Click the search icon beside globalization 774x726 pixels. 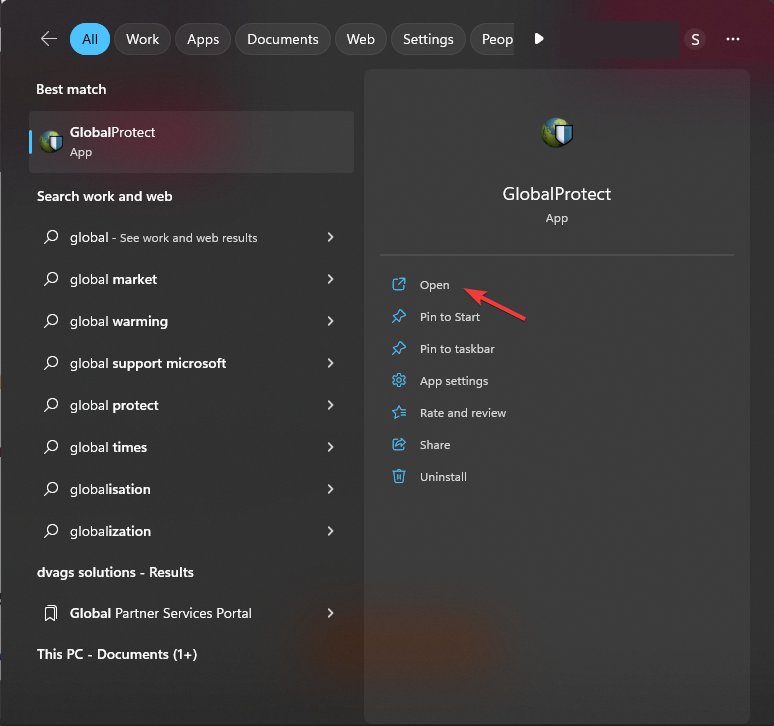point(51,531)
